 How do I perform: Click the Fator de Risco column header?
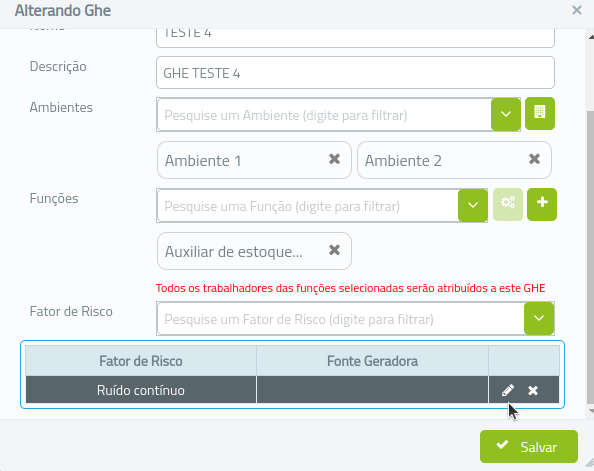pos(141,361)
